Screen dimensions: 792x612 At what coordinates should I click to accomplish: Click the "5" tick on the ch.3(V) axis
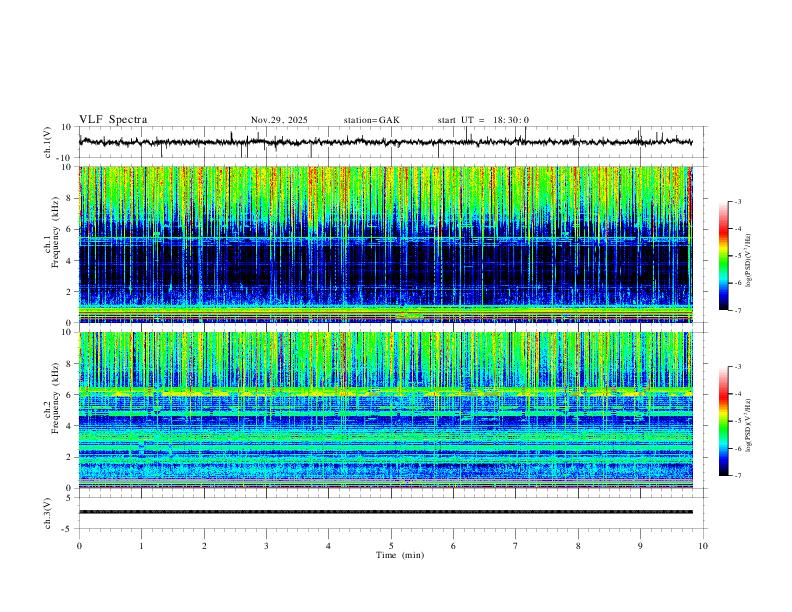(70, 497)
